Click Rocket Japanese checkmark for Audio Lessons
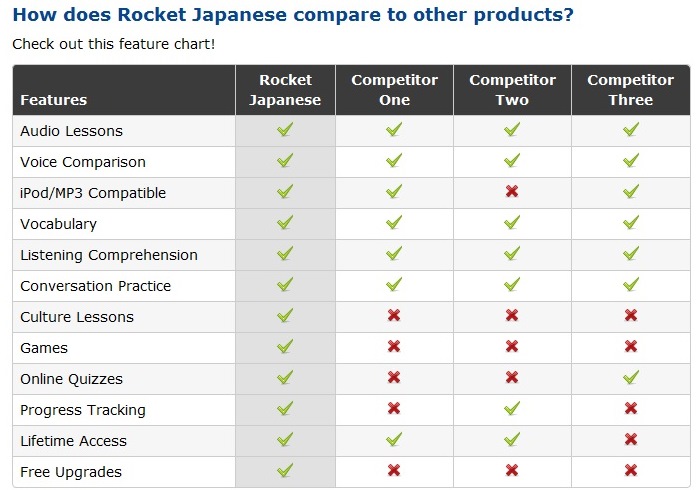700x490 pixels. (x=285, y=130)
